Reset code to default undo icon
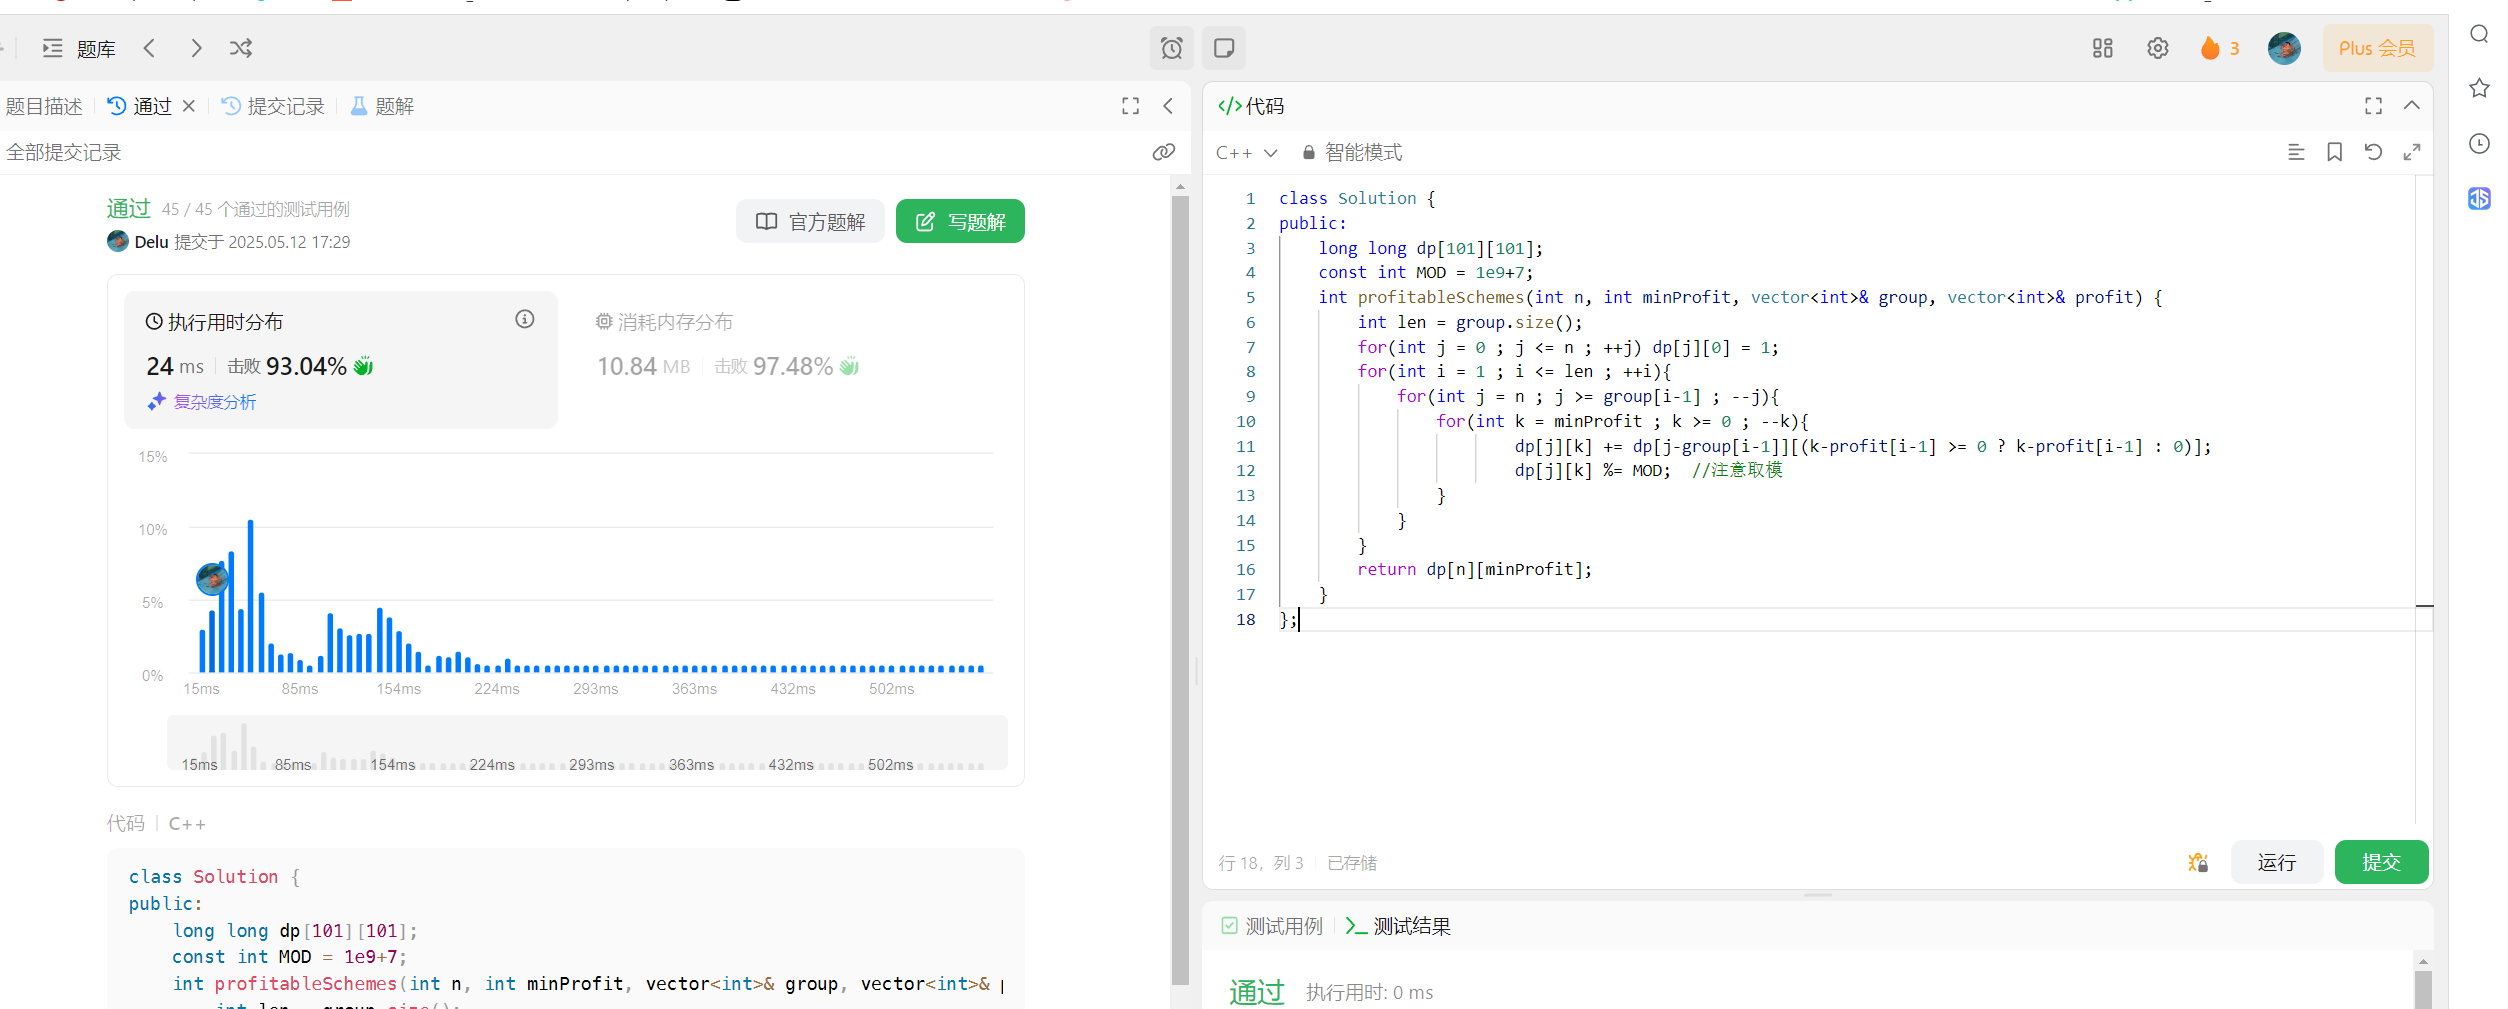Screen dimensions: 2508x1009 coord(2373,152)
